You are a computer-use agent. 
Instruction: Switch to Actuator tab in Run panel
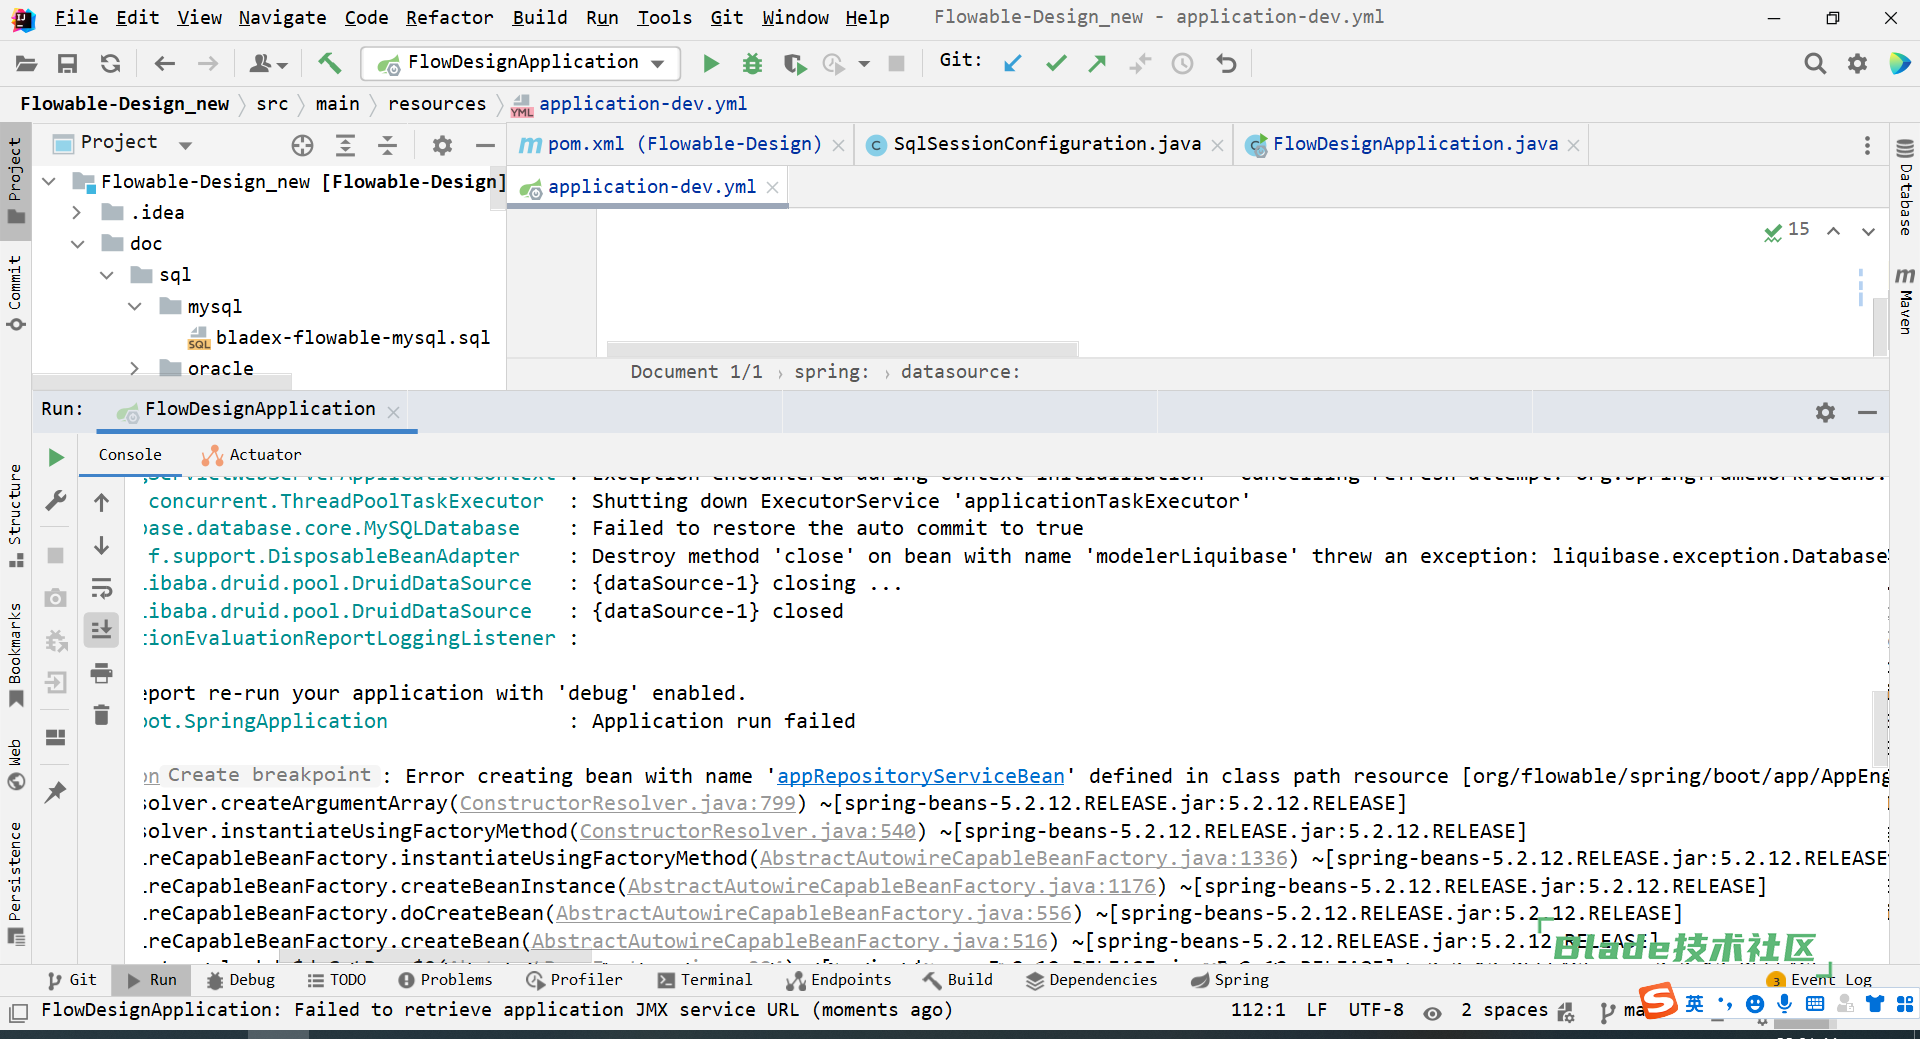[x=252, y=455]
